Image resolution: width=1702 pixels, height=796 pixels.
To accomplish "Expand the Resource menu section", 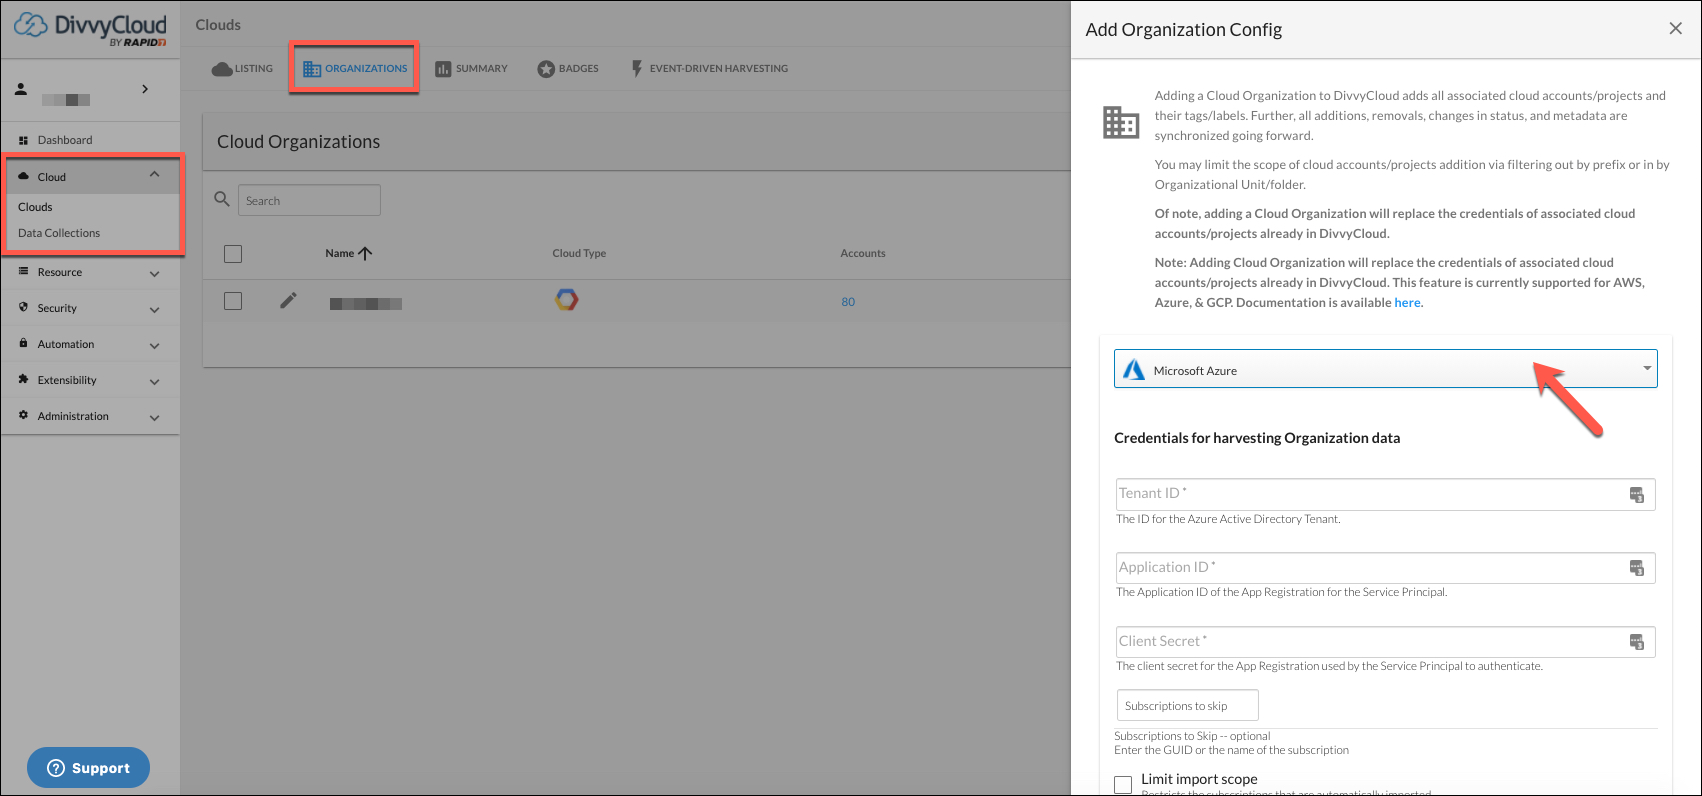I will [154, 273].
